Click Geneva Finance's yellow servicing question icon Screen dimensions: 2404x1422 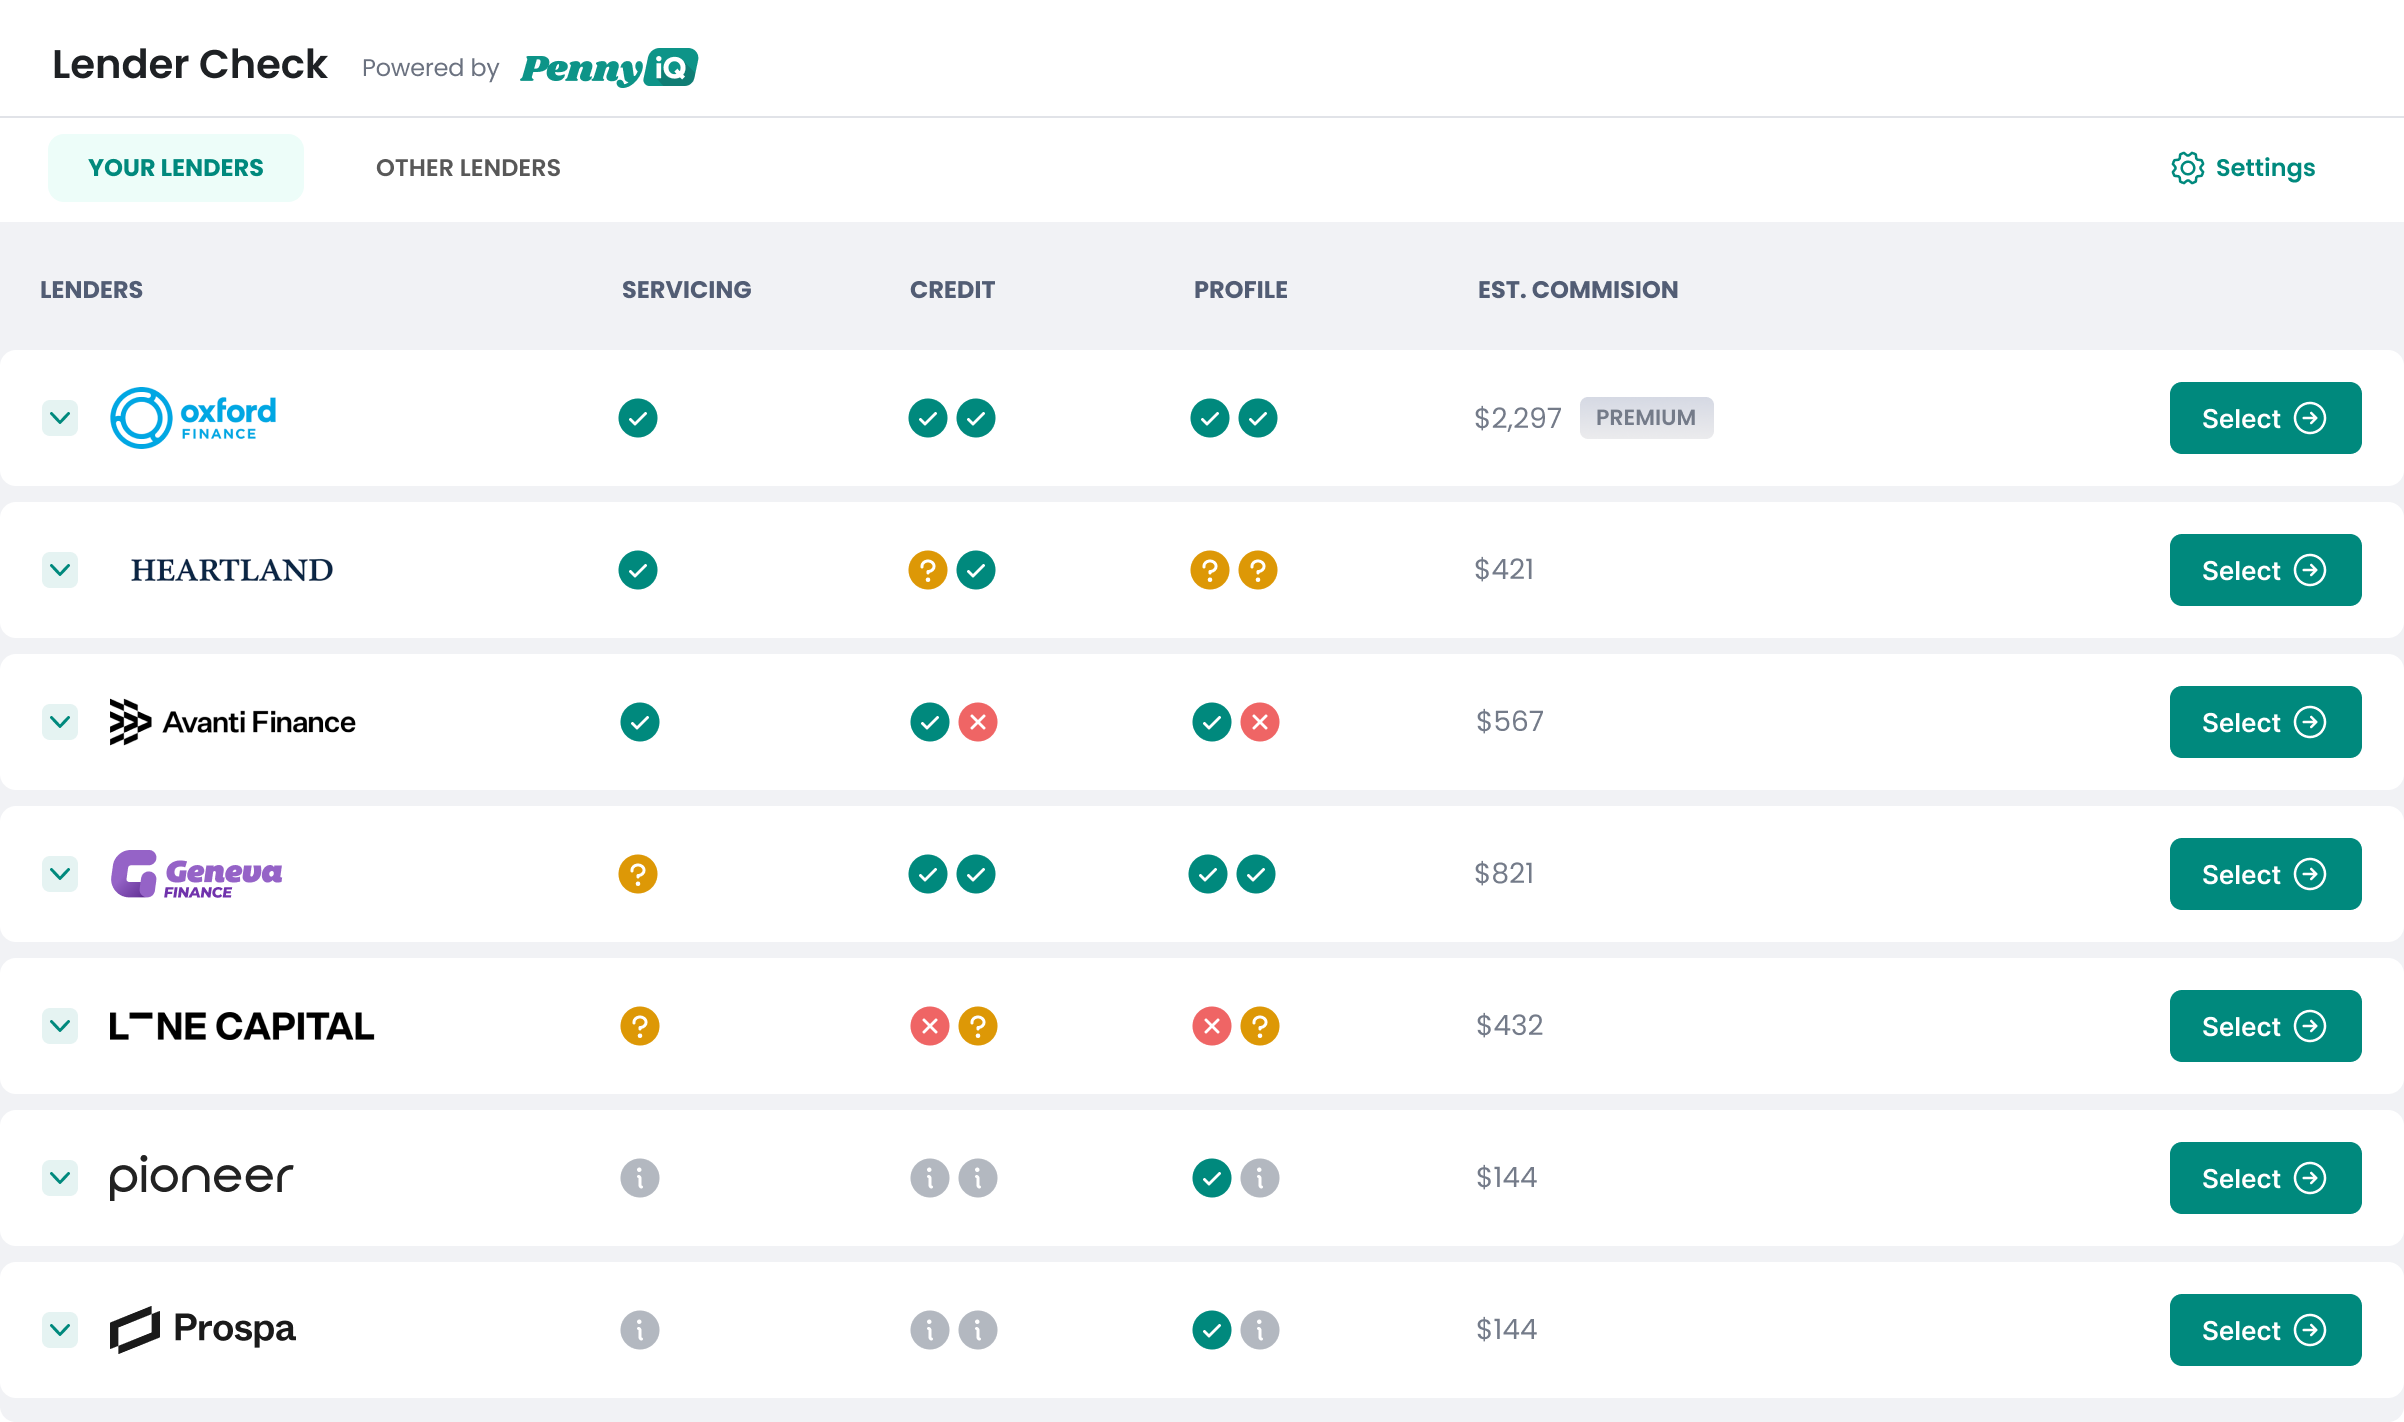[x=637, y=874]
